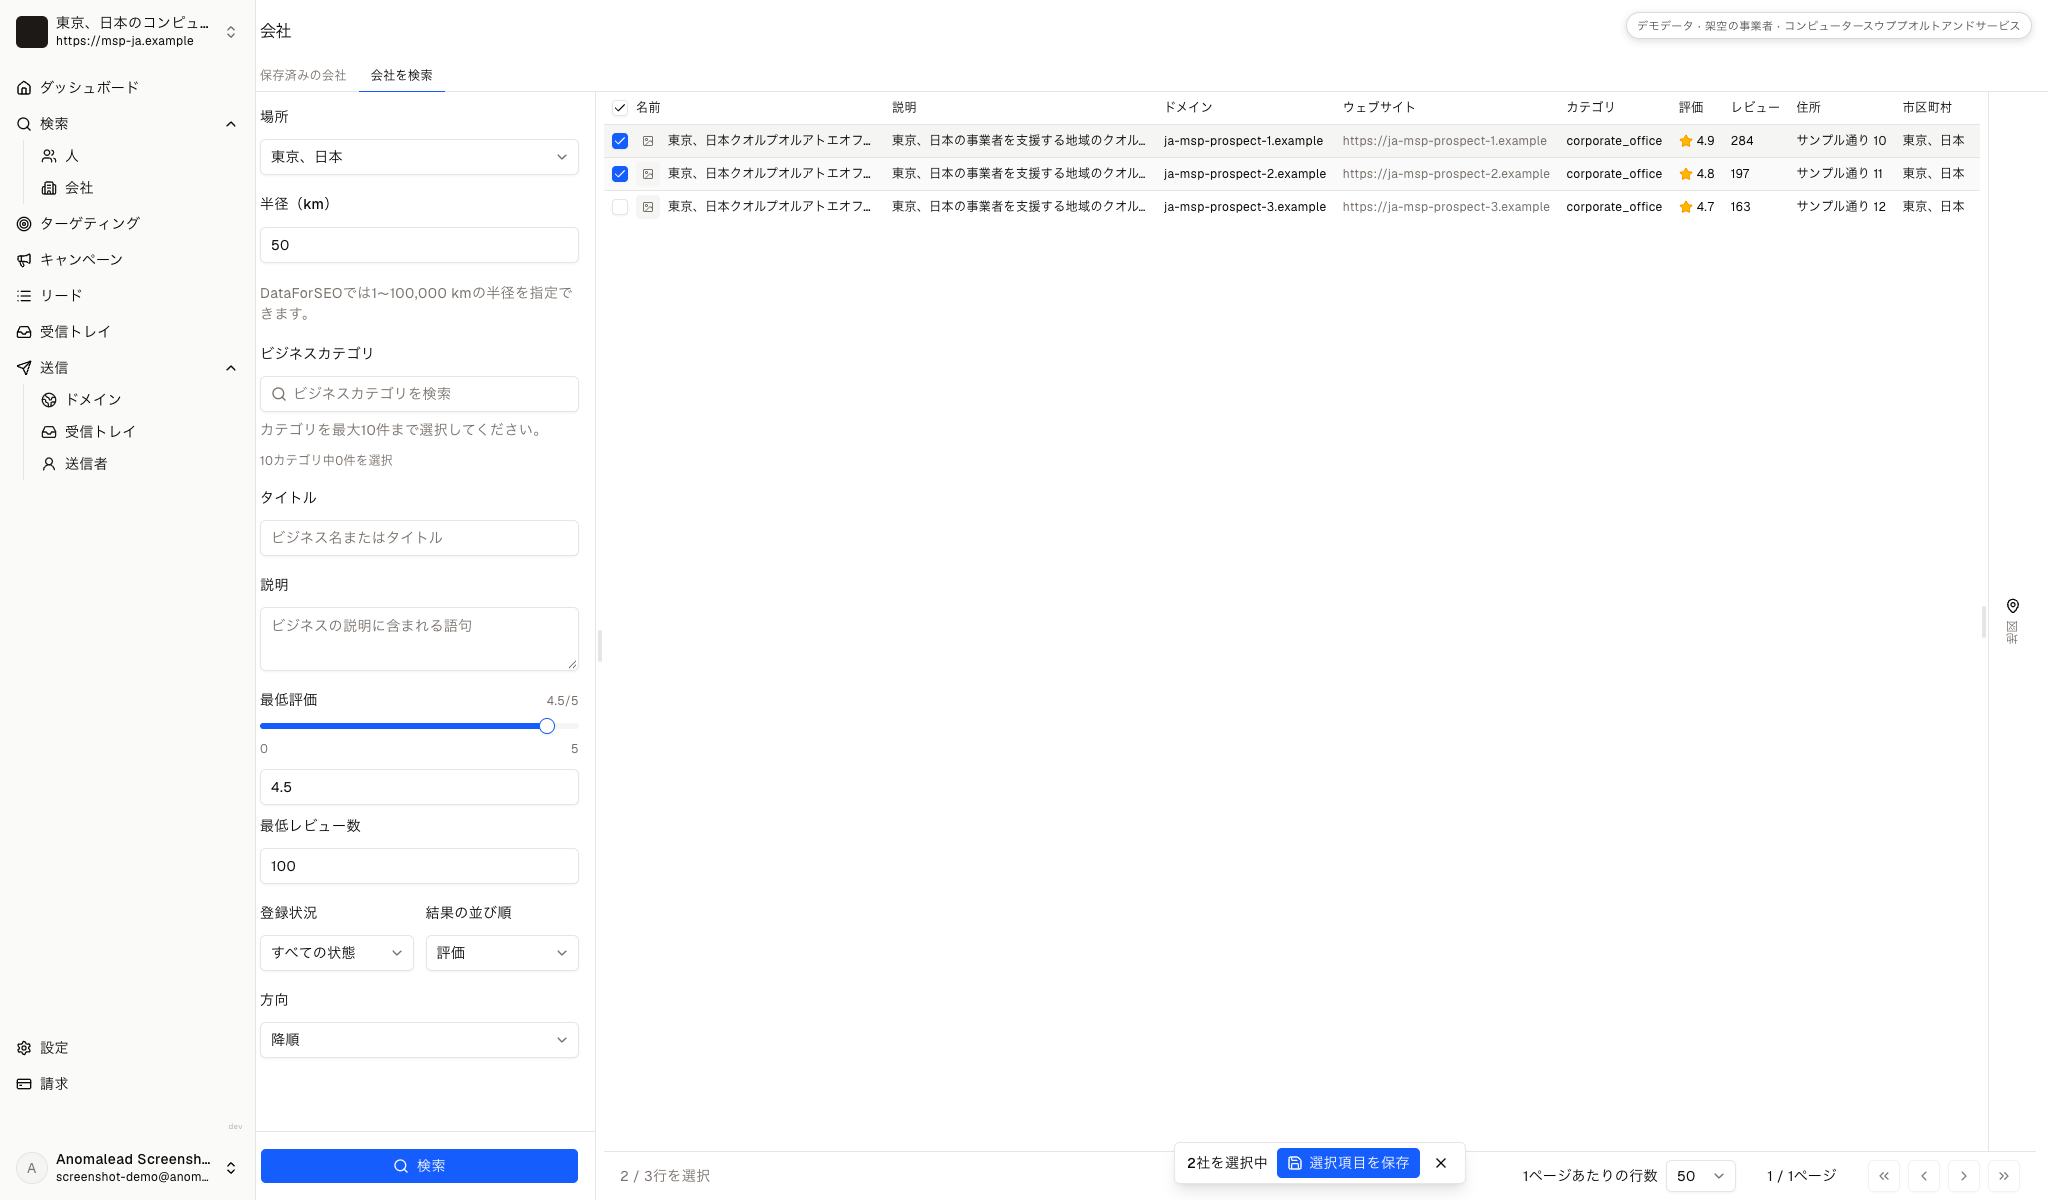This screenshot has width=2048, height=1200.
Task: Open the 場所 dropdown showing 東京、日本
Action: (x=419, y=157)
